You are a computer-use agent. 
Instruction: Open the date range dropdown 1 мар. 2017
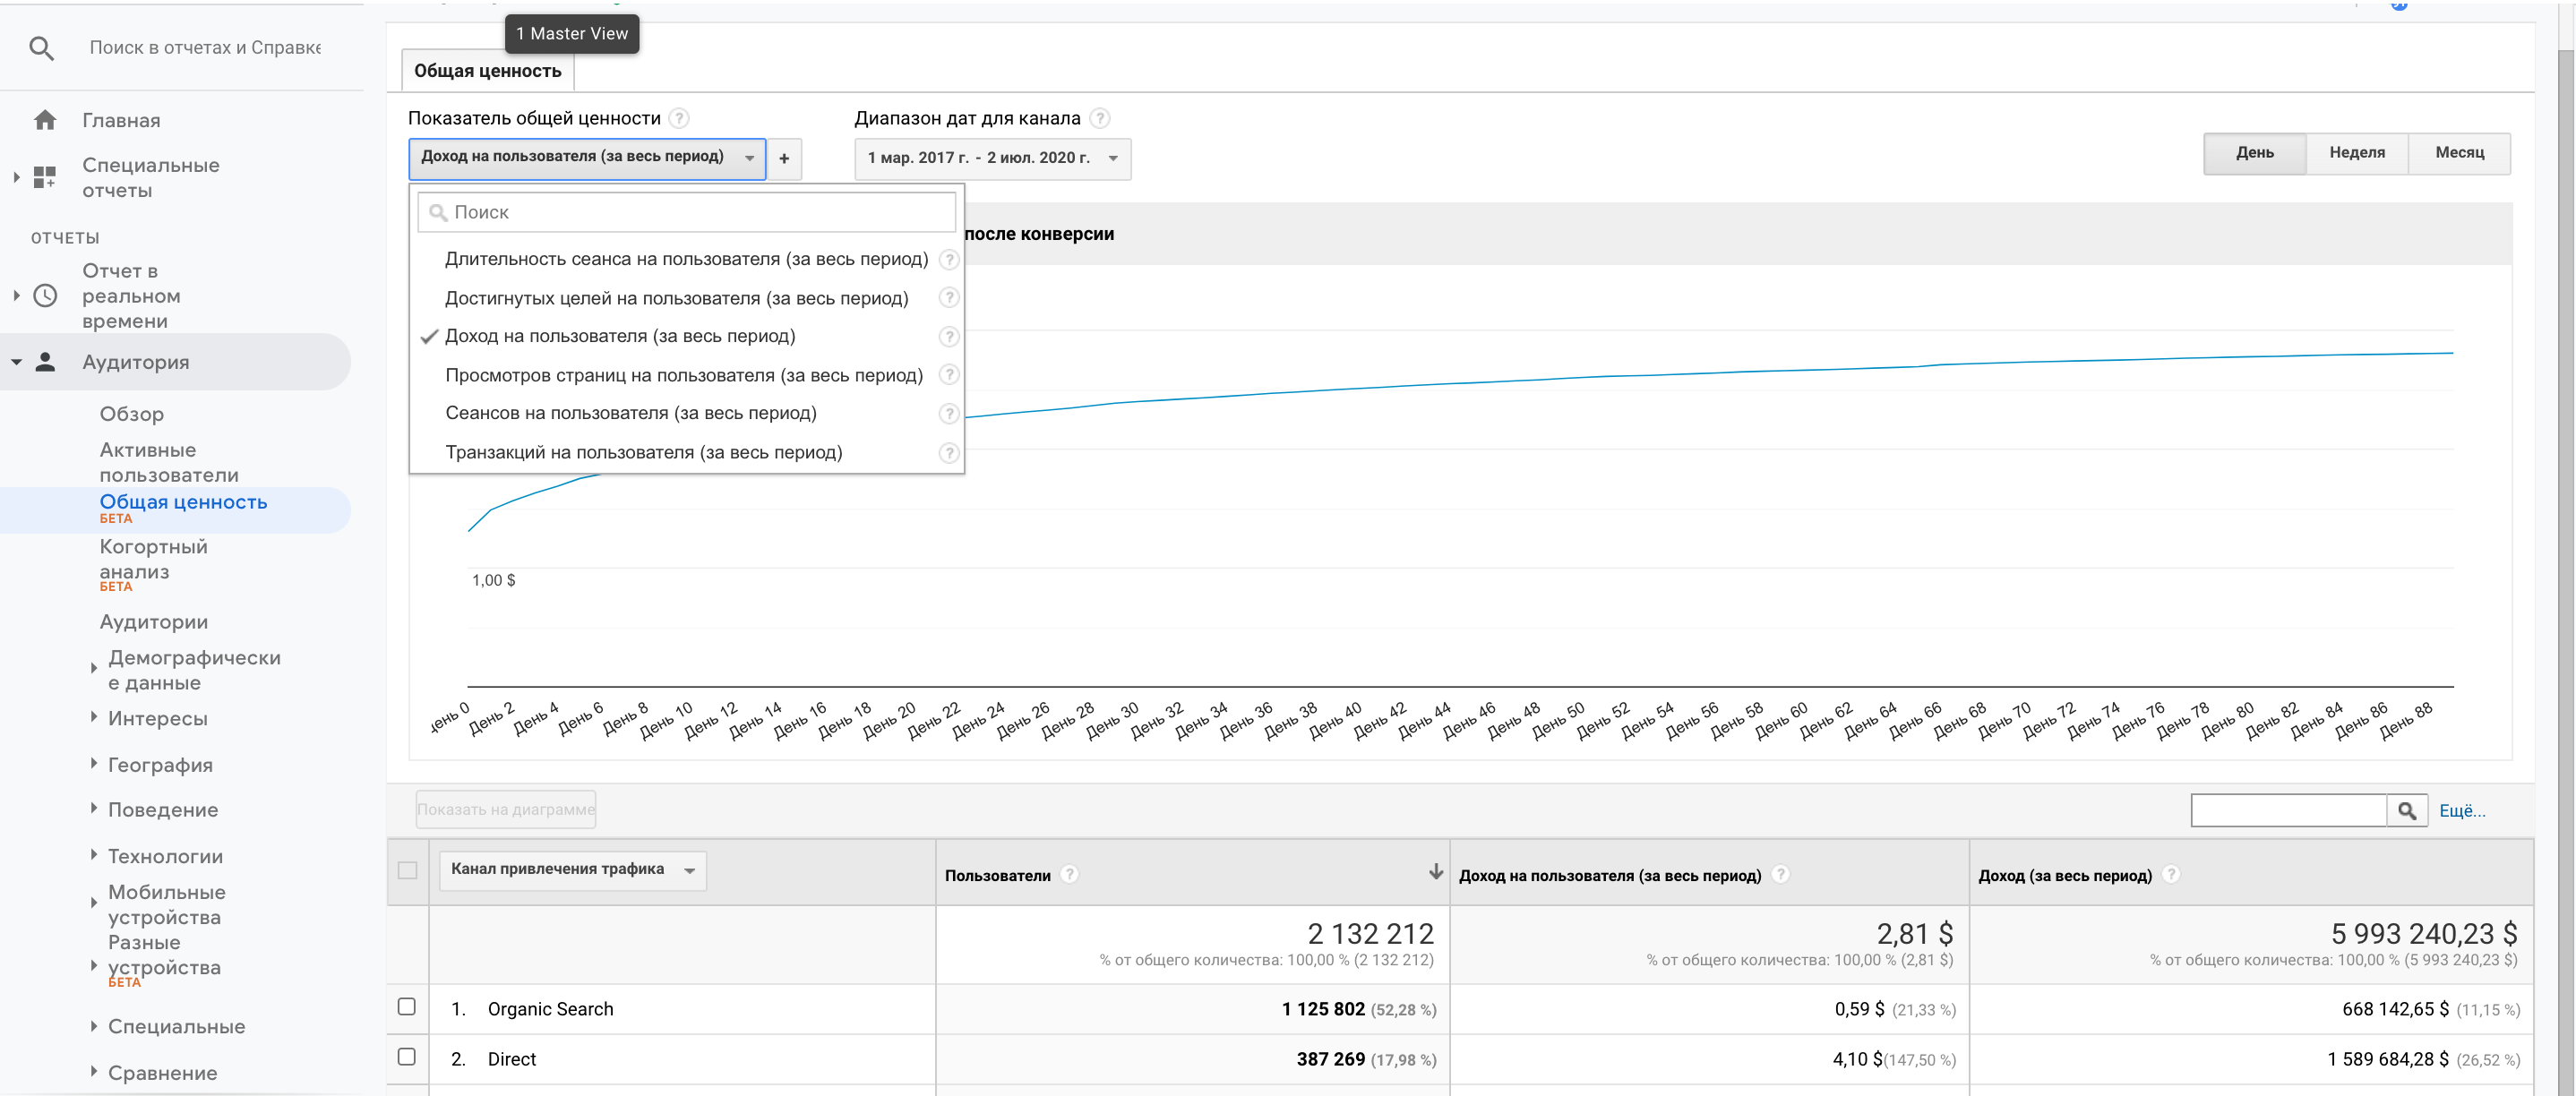click(992, 158)
